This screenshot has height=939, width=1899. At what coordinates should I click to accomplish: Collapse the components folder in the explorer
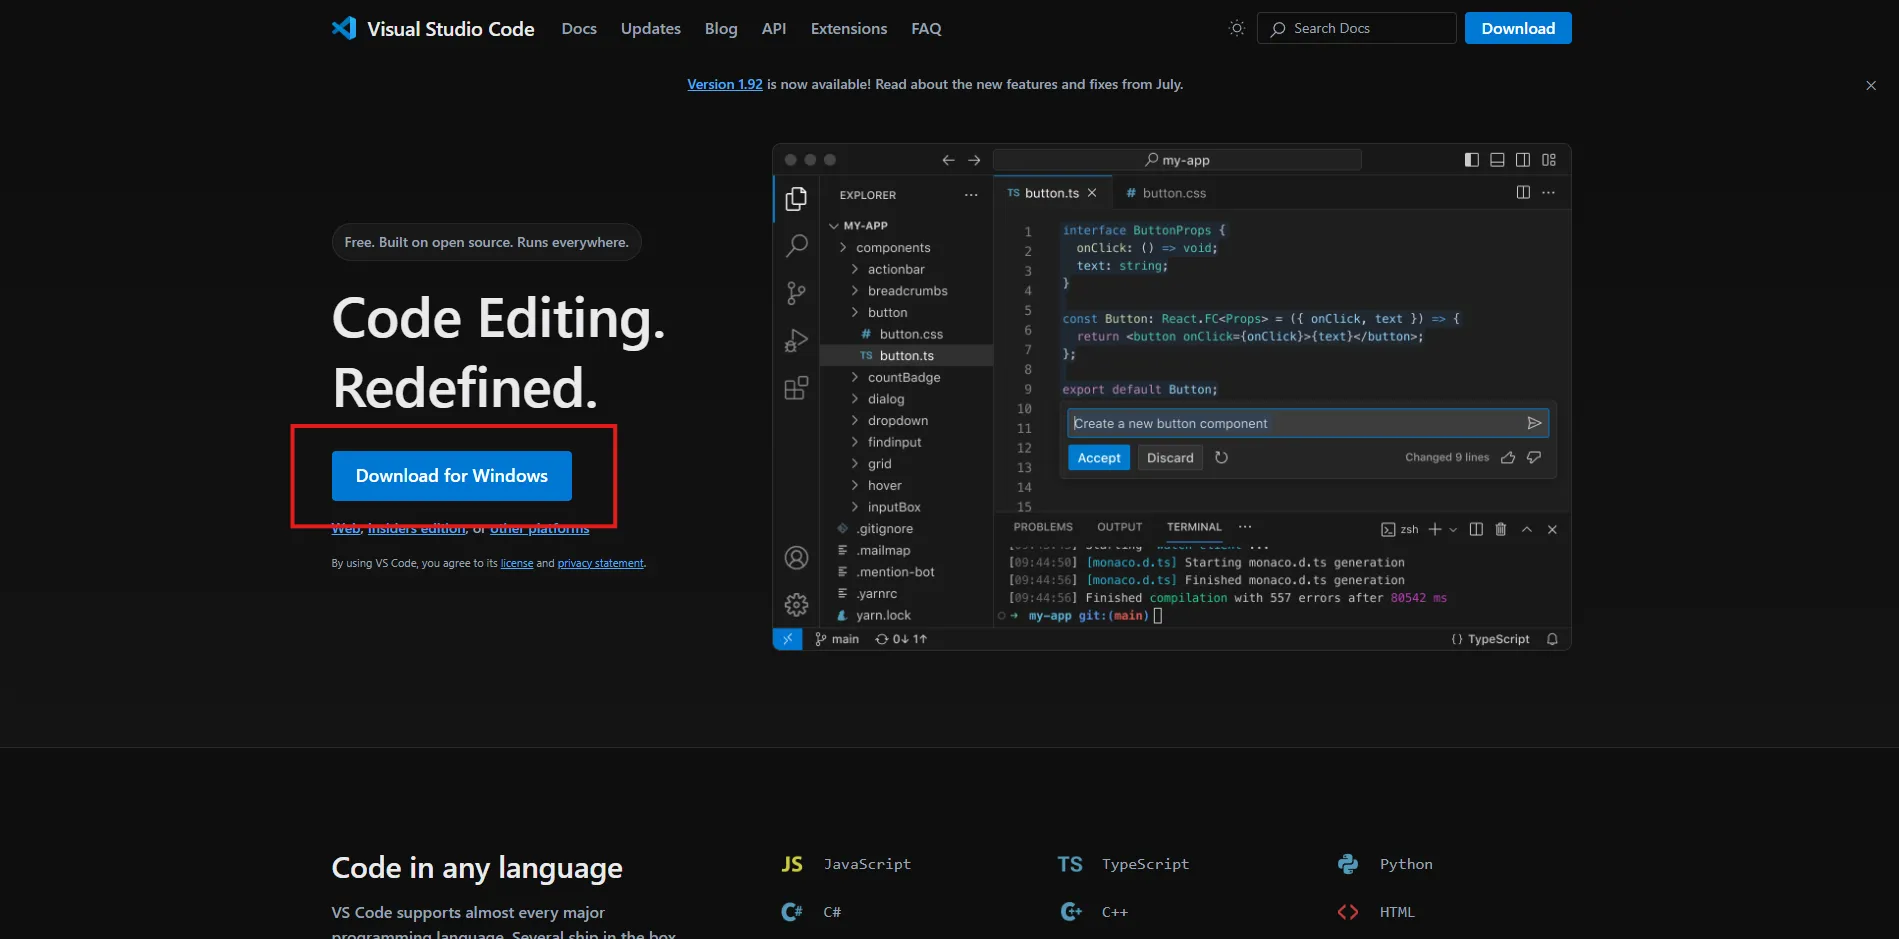pyautogui.click(x=855, y=247)
